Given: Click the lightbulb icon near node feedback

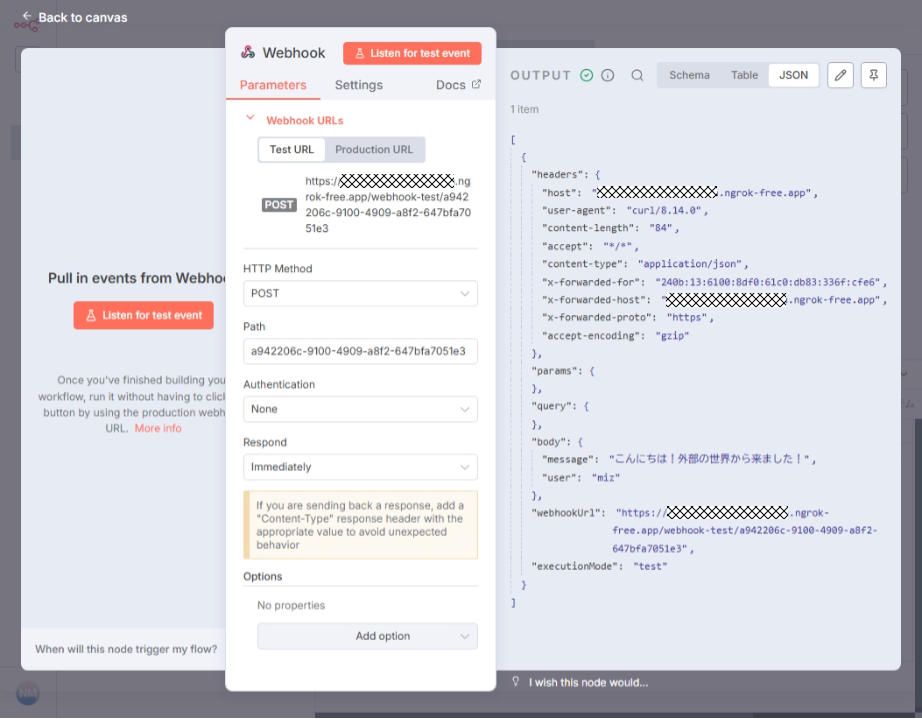Looking at the screenshot, I should (x=516, y=682).
